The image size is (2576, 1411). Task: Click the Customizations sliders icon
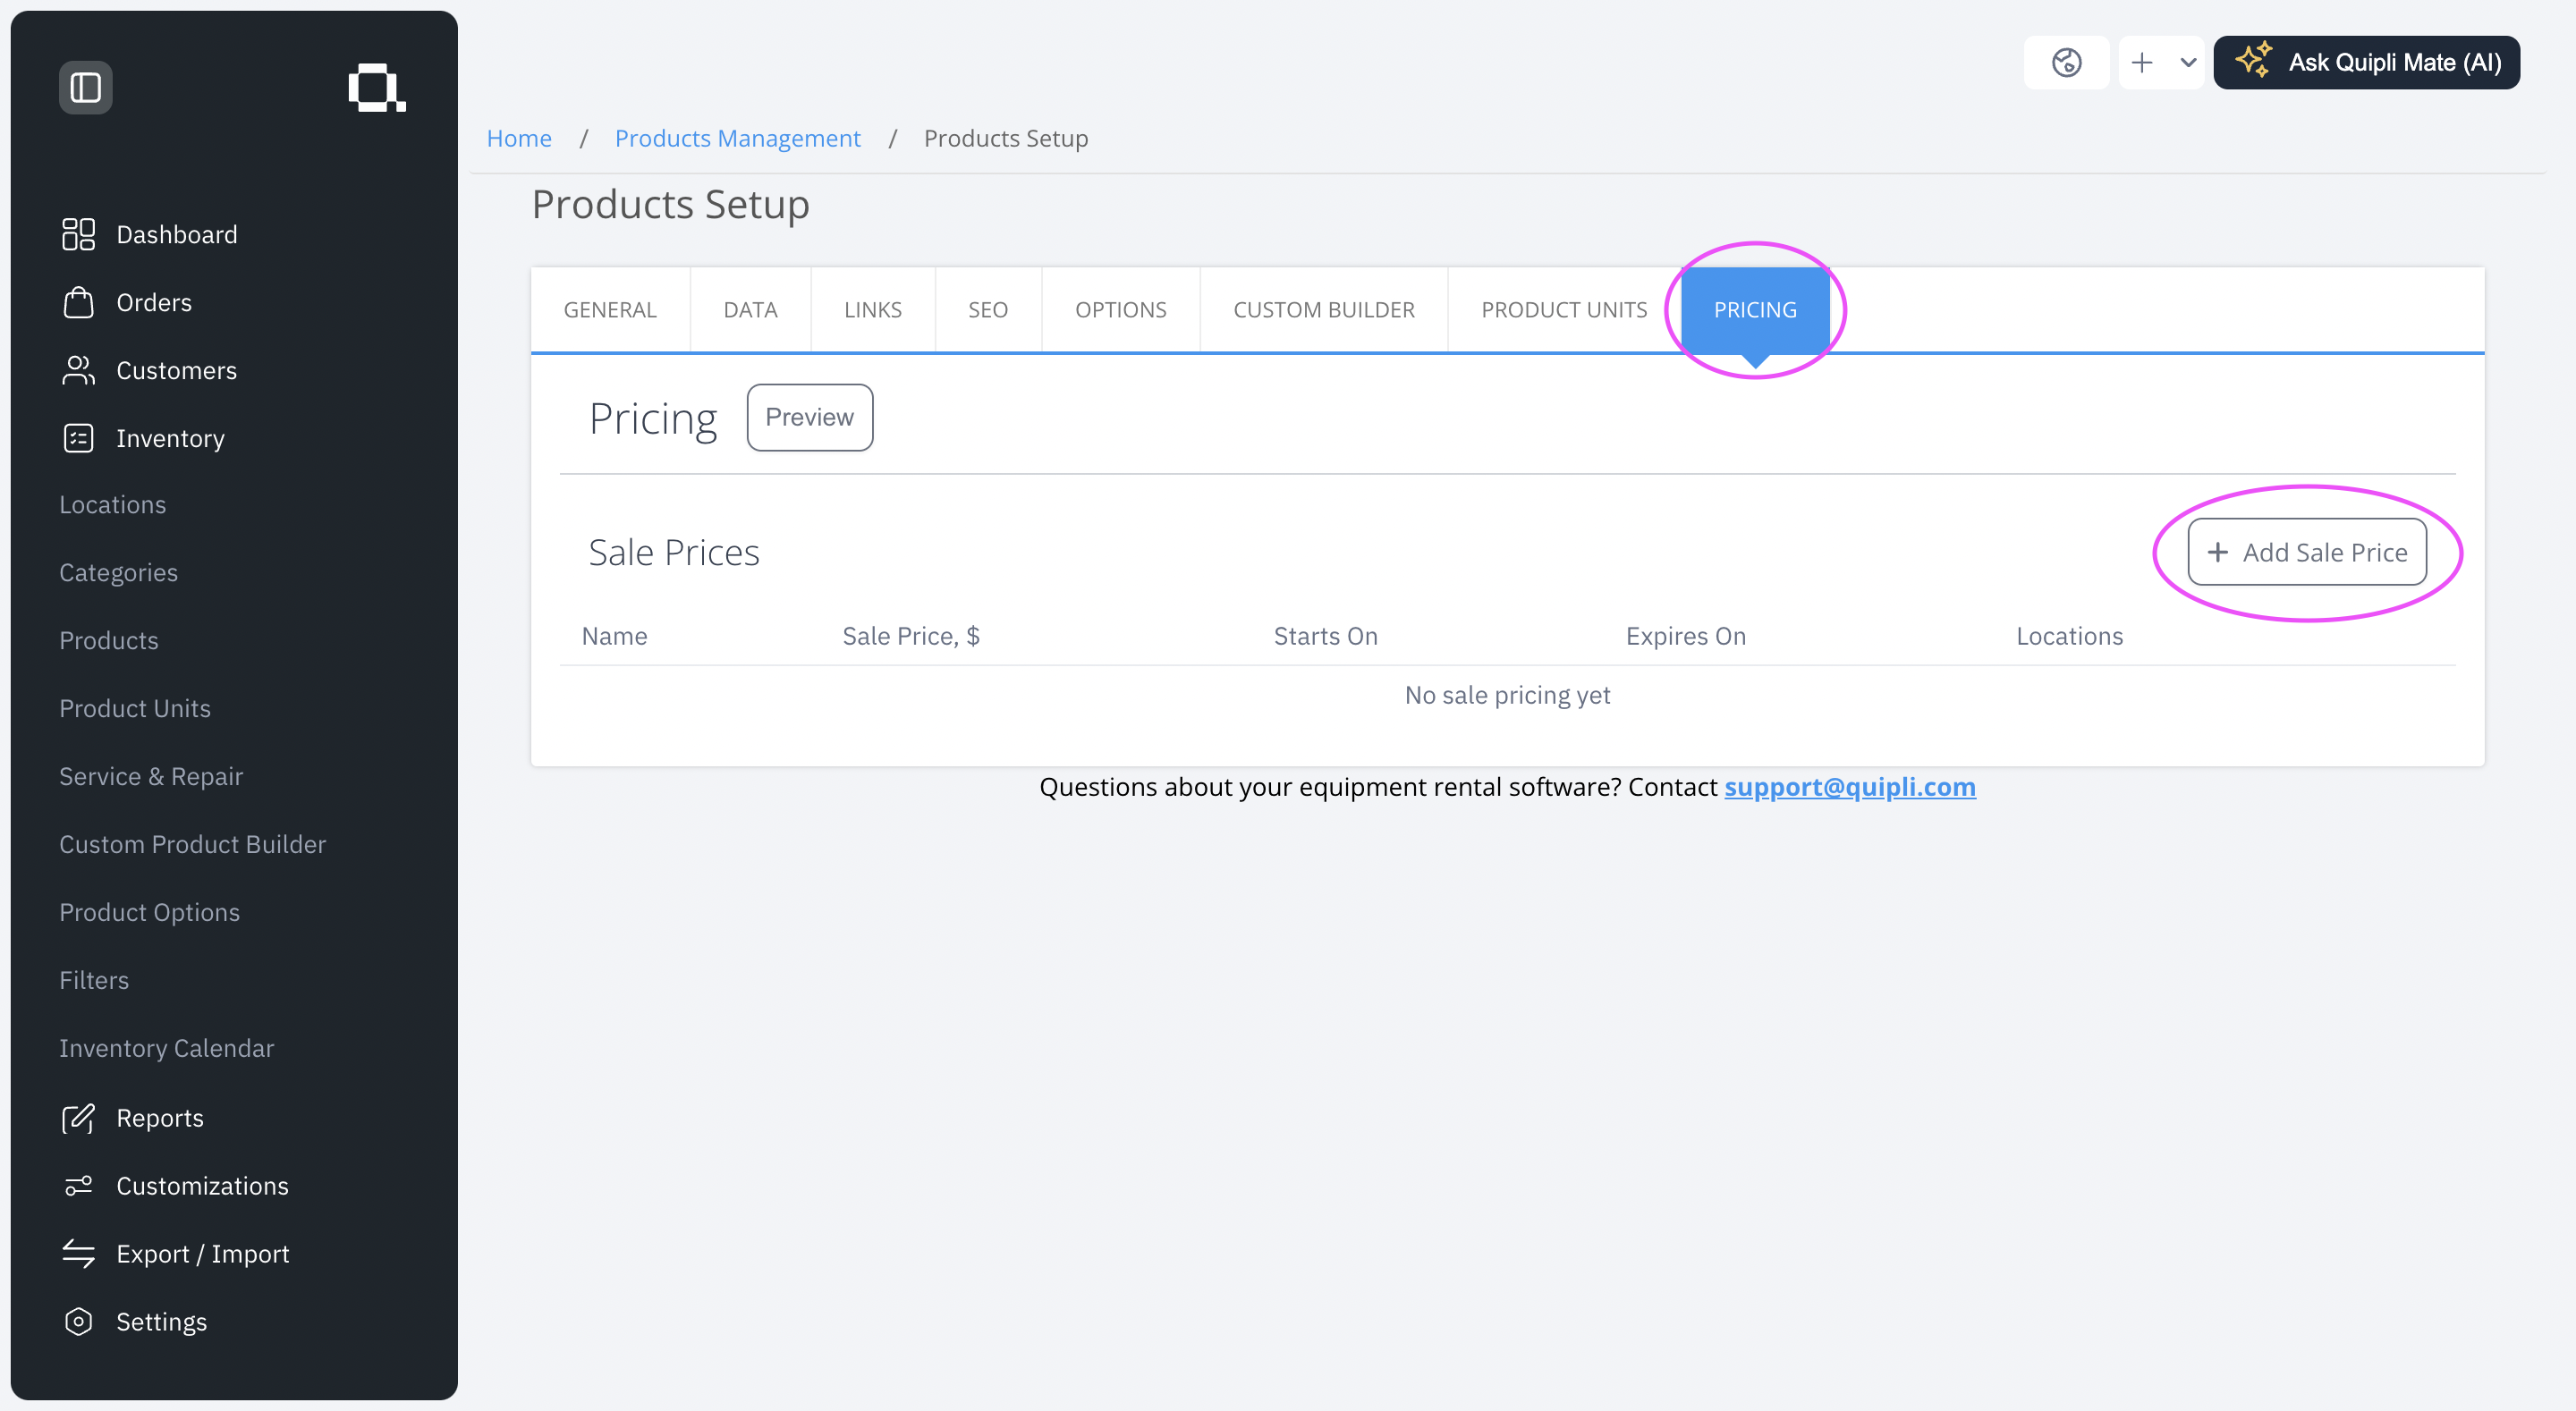coord(78,1186)
